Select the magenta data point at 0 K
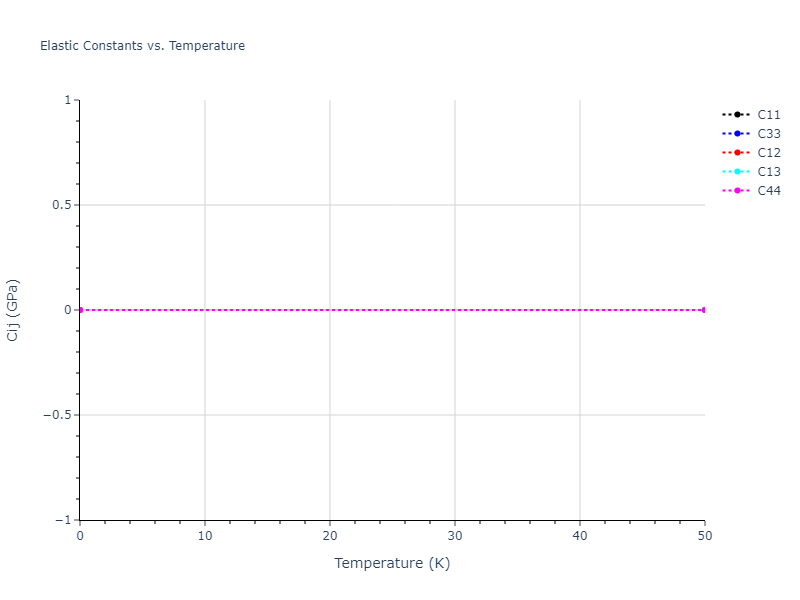This screenshot has width=800, height=600. click(x=80, y=310)
